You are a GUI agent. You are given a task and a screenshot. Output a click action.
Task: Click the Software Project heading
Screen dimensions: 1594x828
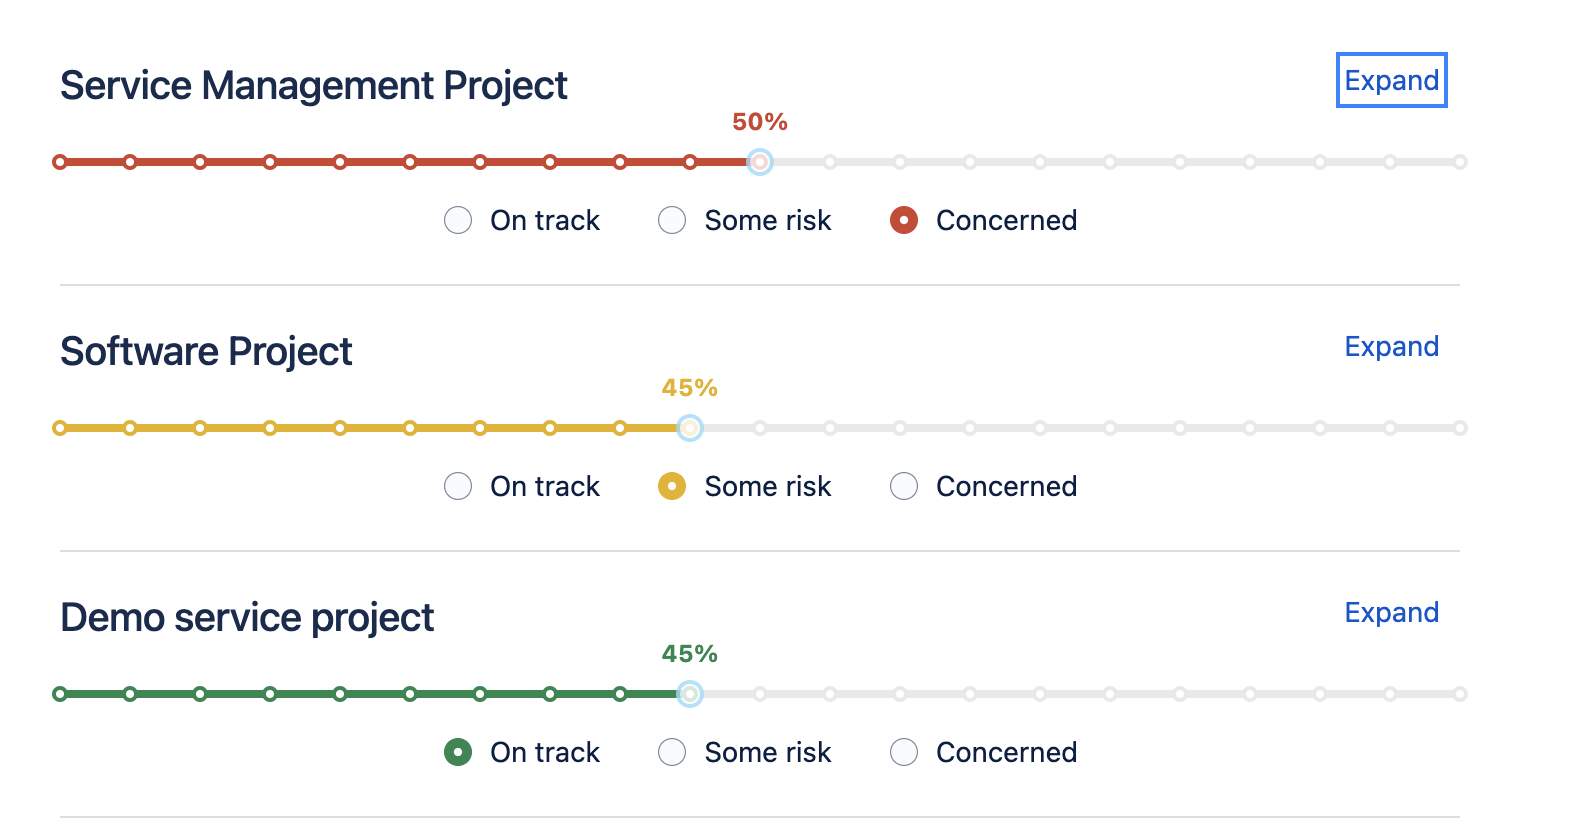[x=206, y=352]
